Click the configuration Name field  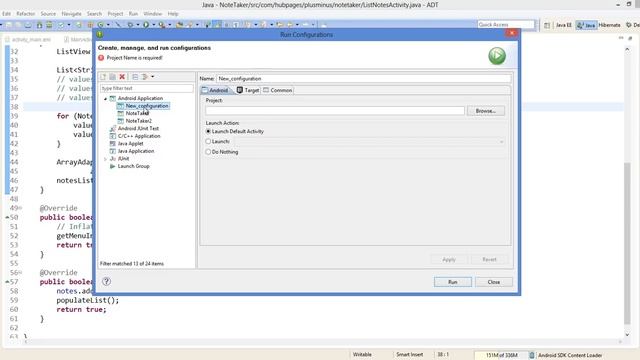coord(363,78)
